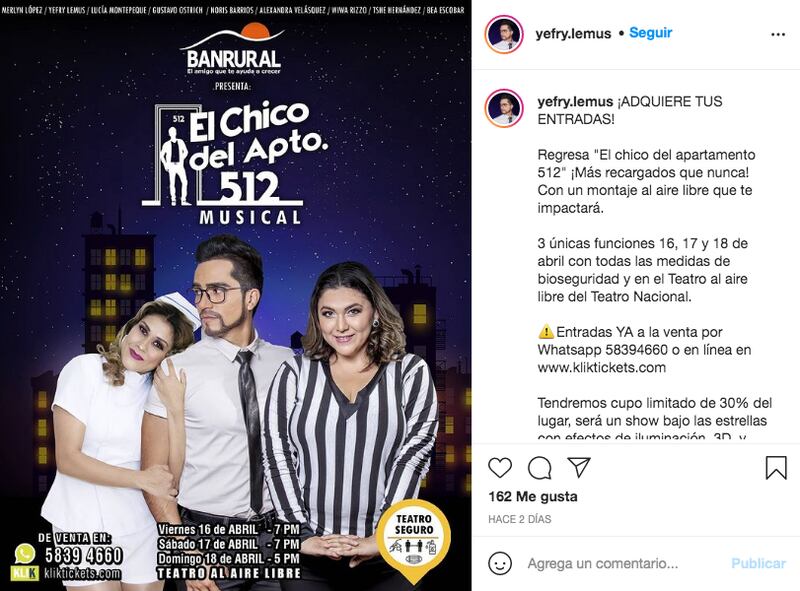Open yefry.lemus username in header
Screen dimensions: 800x591
(573, 34)
